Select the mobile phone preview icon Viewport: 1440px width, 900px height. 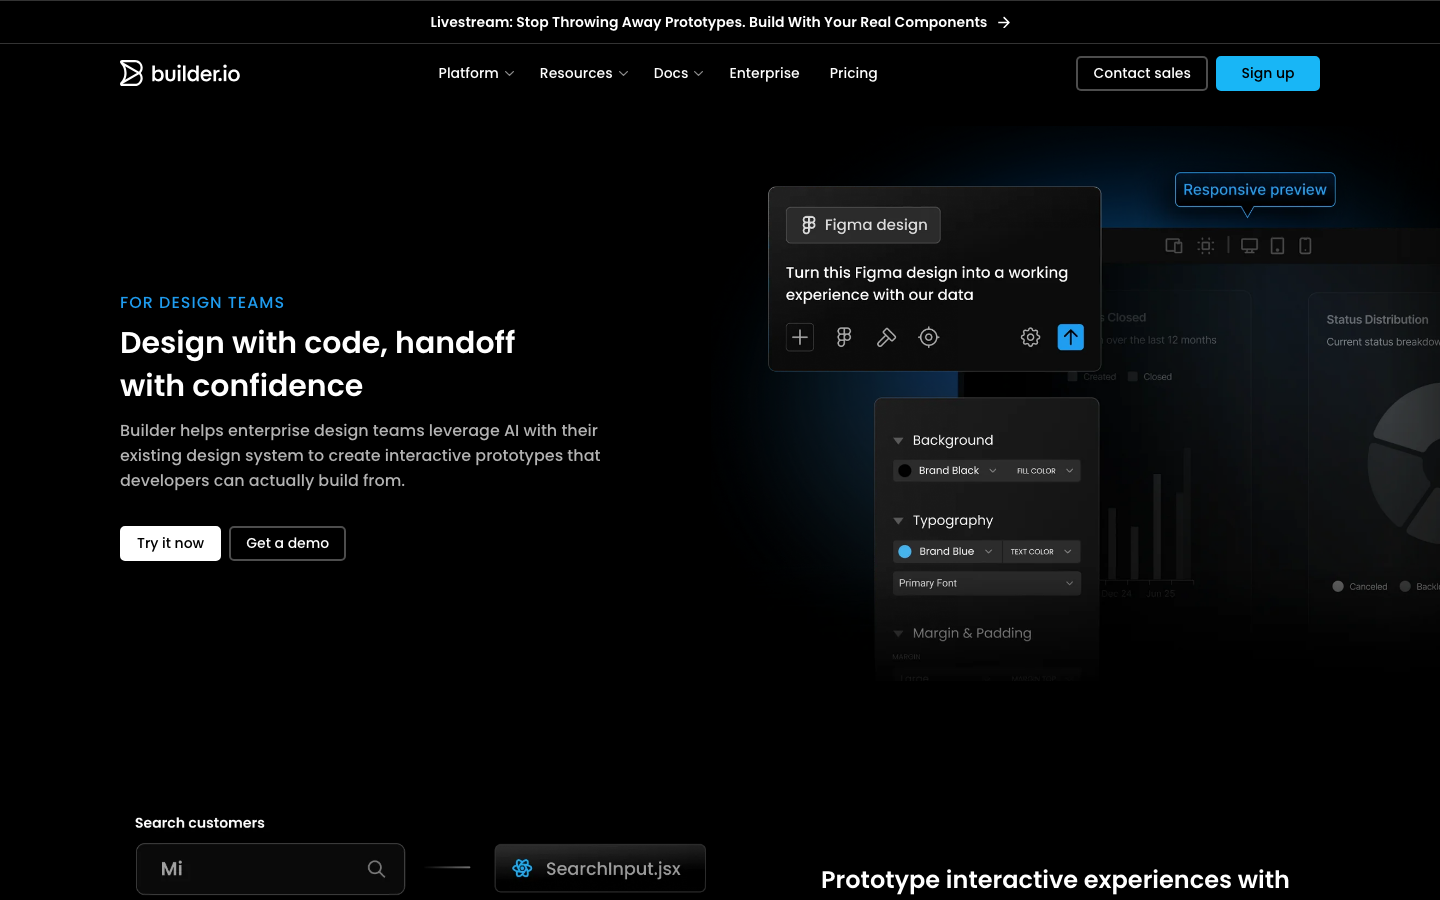1305,246
